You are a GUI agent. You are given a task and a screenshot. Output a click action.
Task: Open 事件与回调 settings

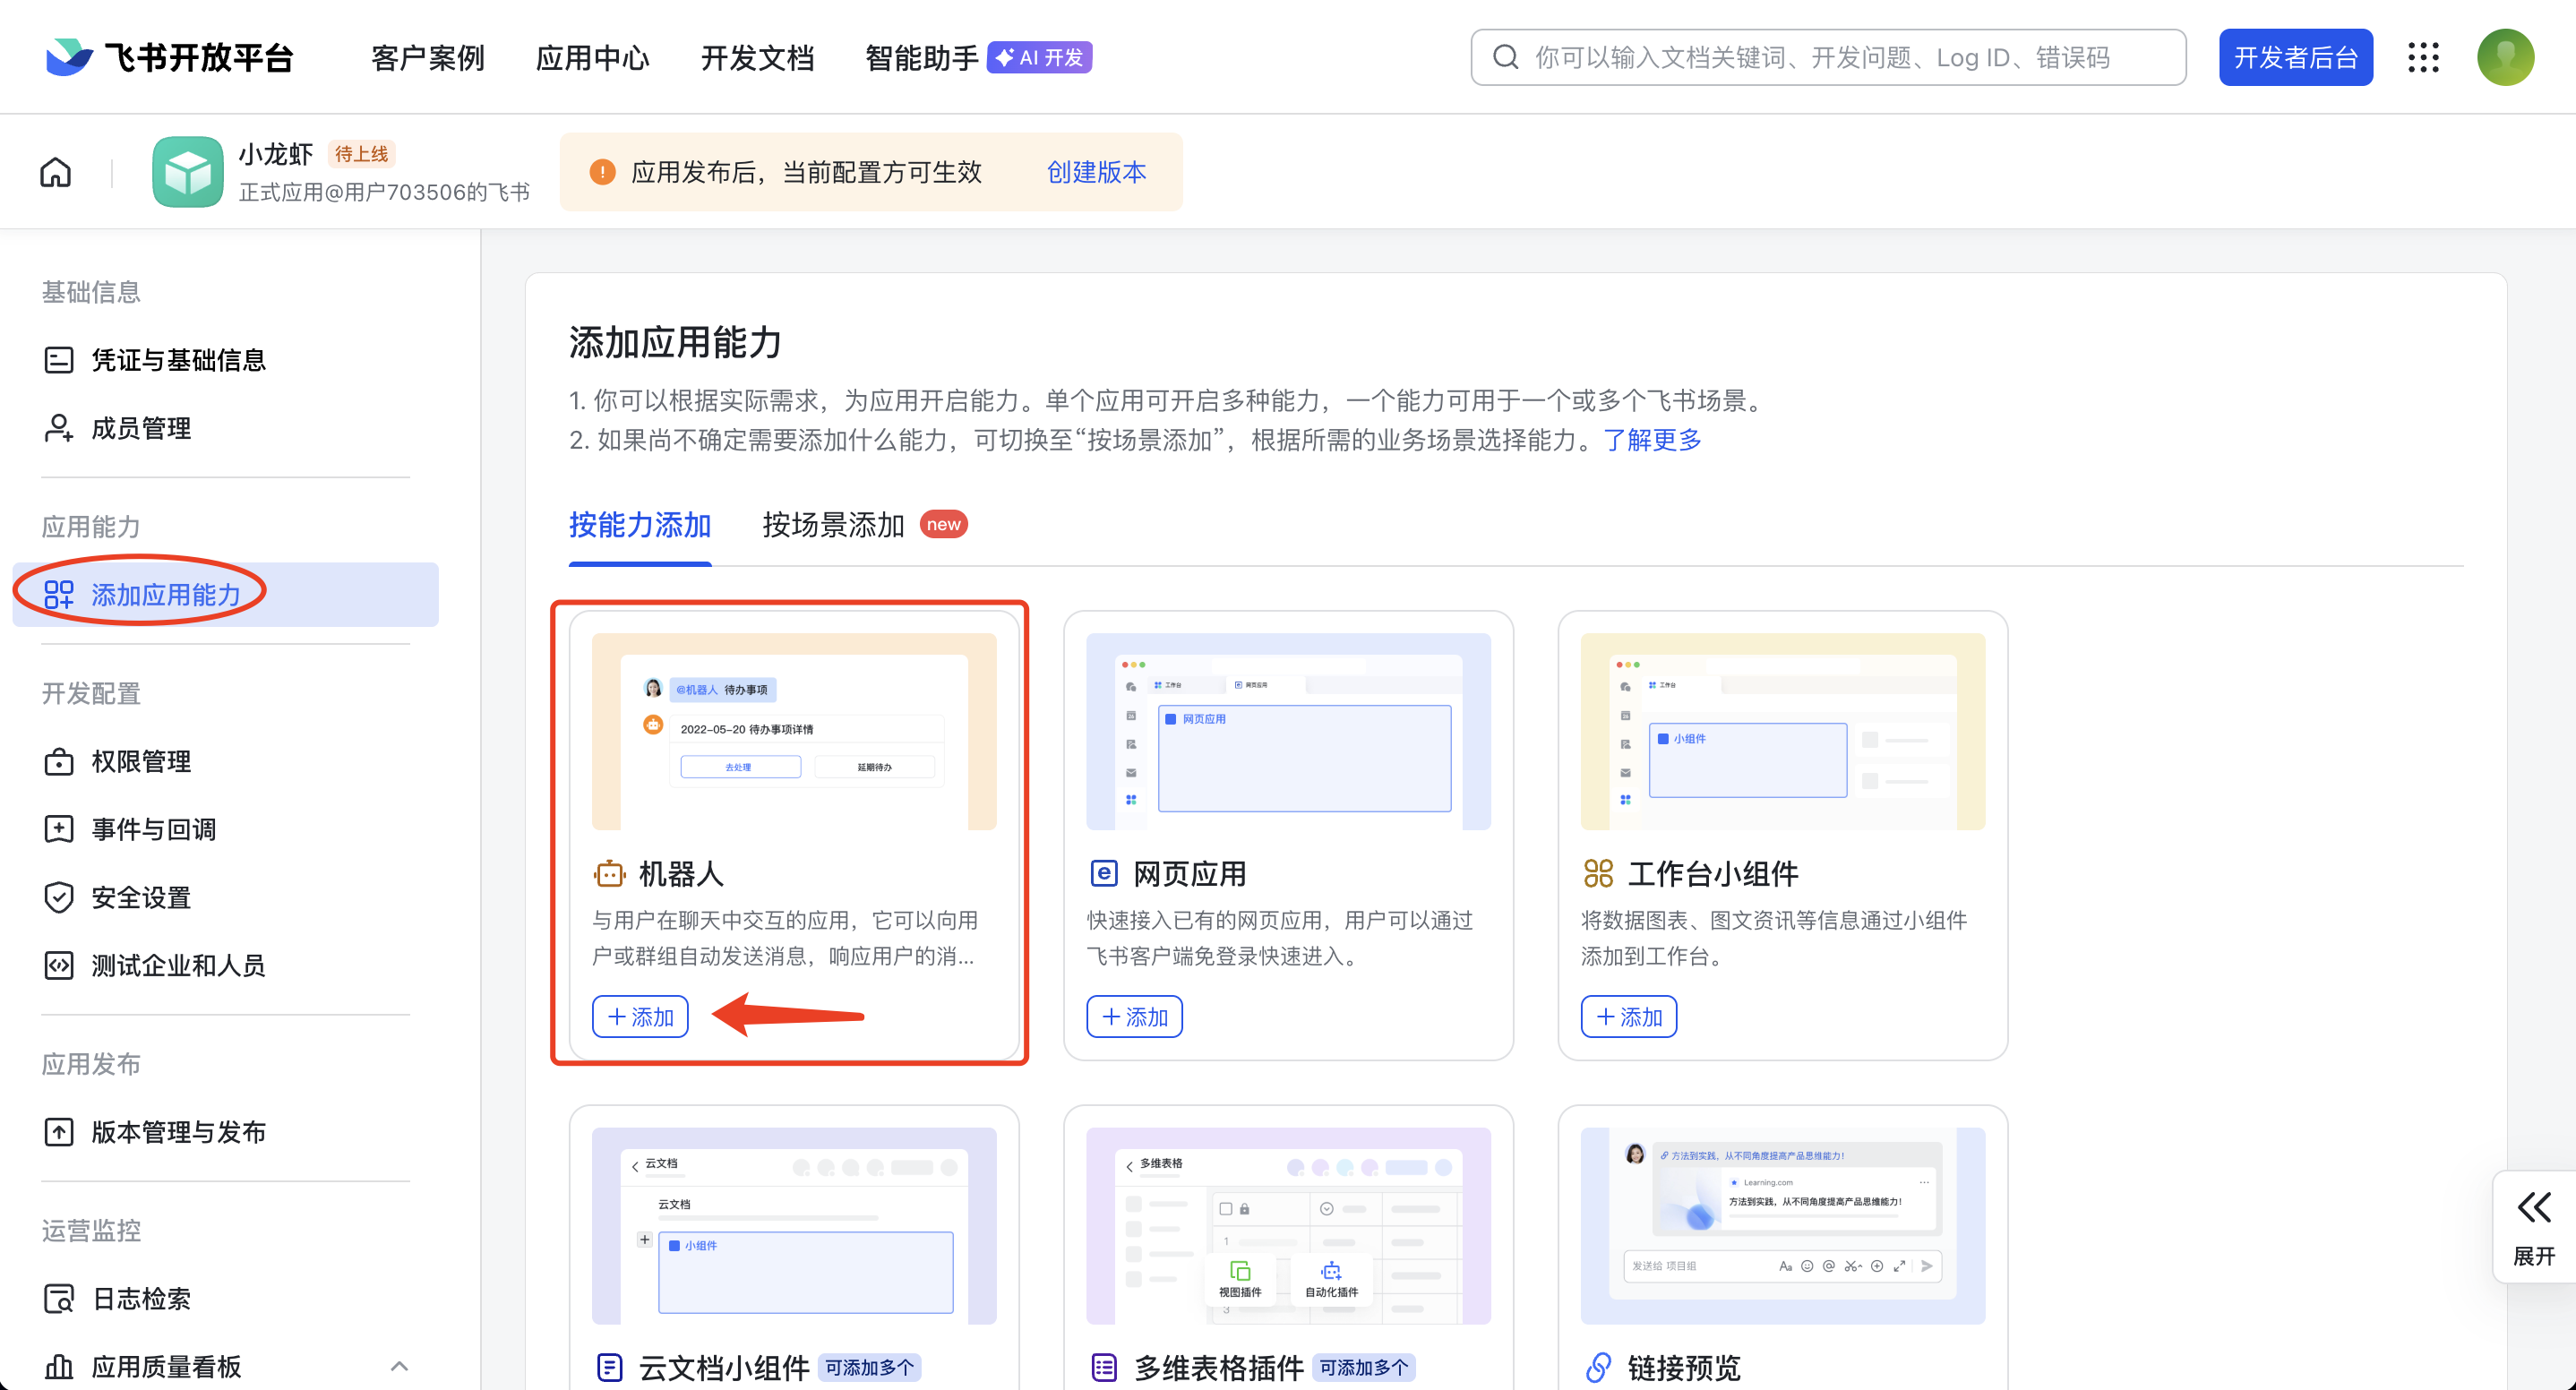tap(153, 829)
